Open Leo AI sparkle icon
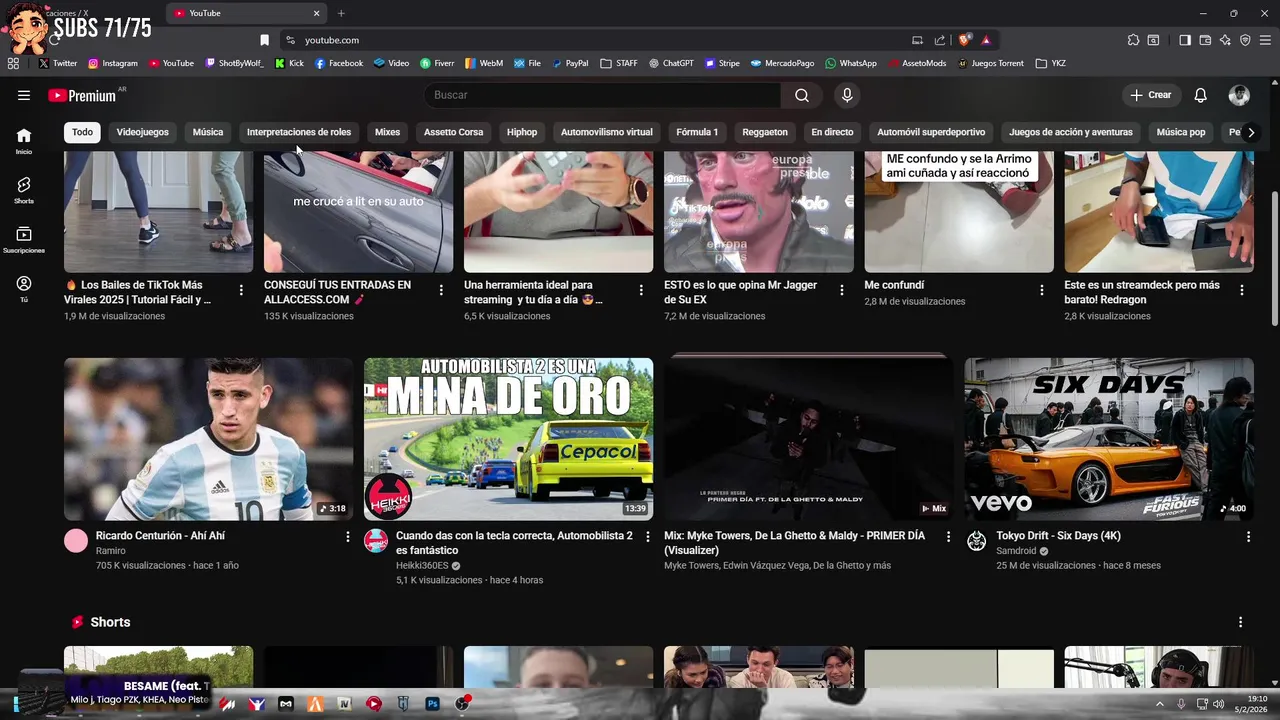This screenshot has height=720, width=1280. coord(1225,40)
